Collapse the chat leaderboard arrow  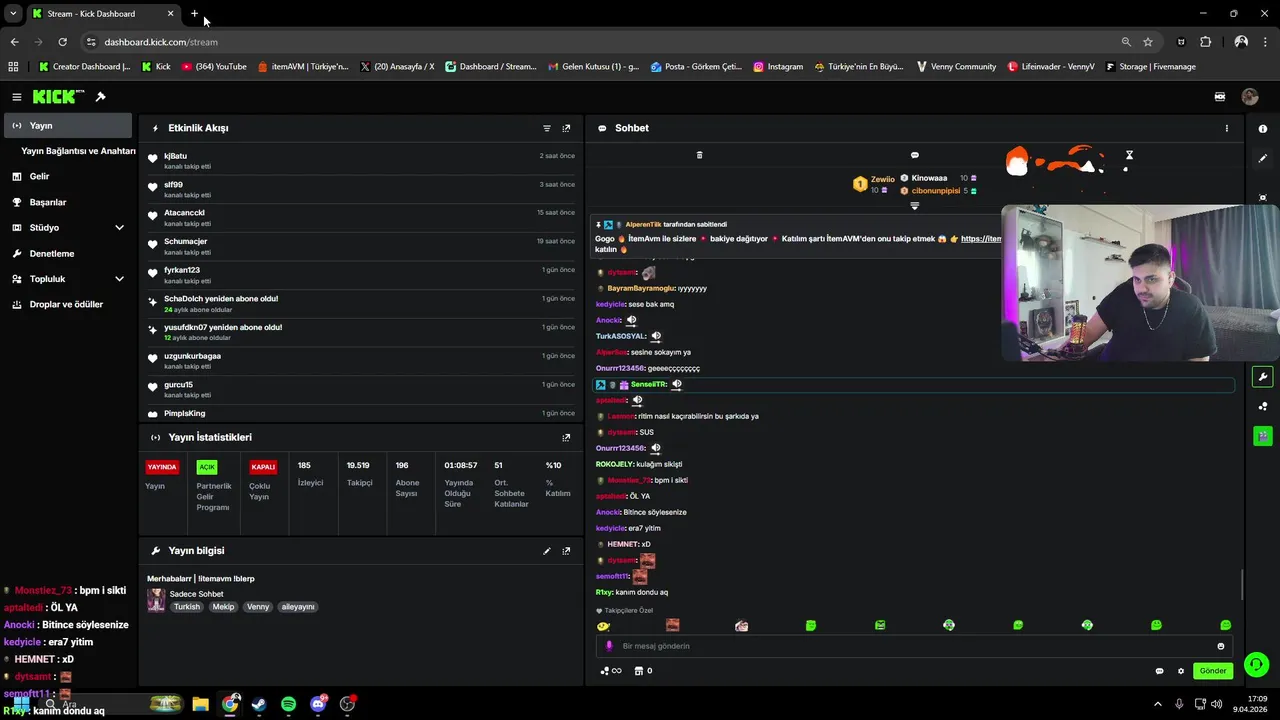tap(914, 206)
